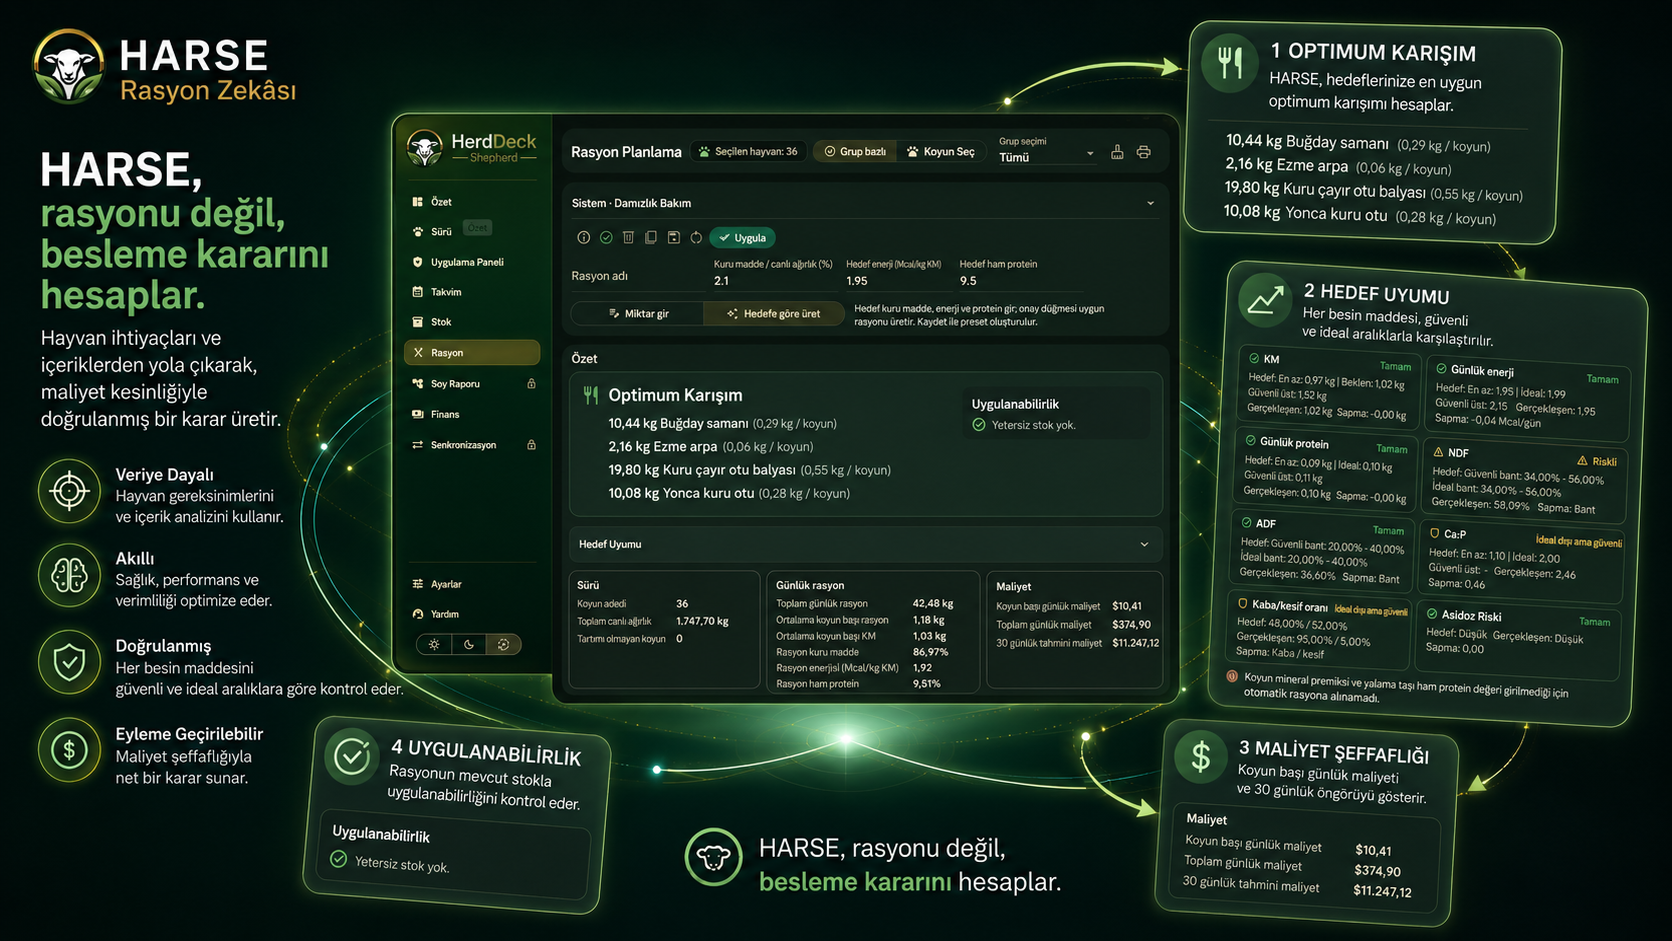Click the dollar icon beside Eyleme Geçirilebilir
This screenshot has width=1672, height=941.
click(69, 749)
